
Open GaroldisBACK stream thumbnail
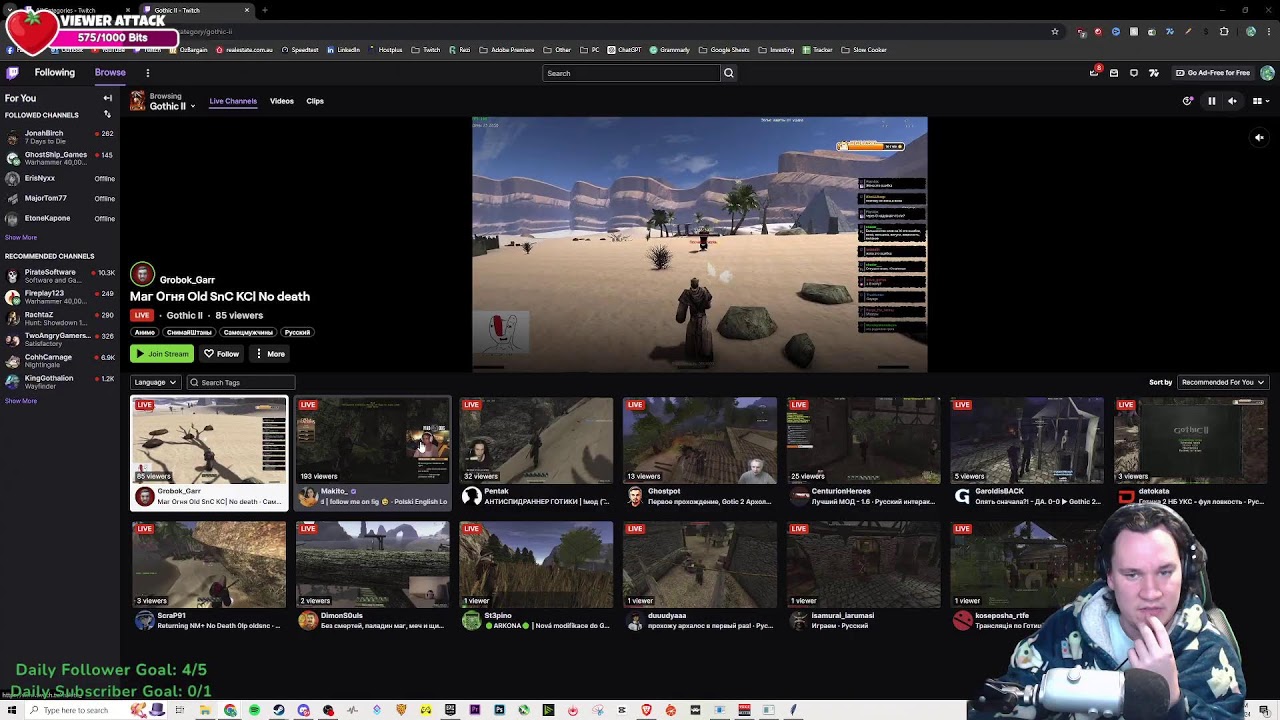(x=1027, y=440)
